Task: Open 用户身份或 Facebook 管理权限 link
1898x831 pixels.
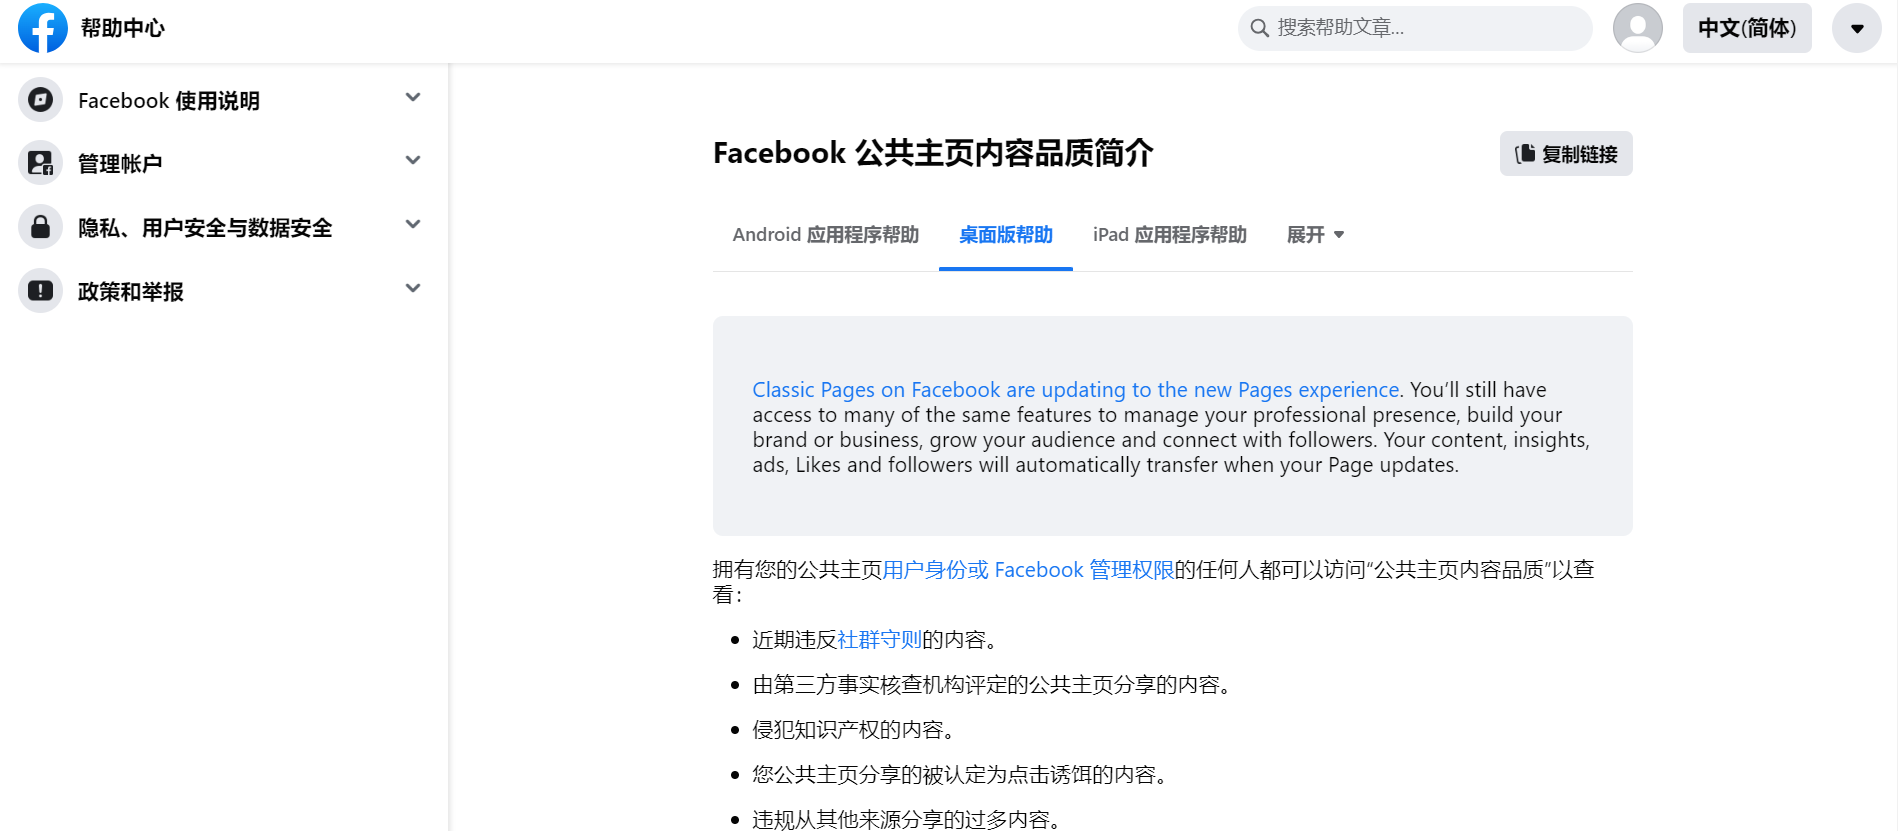Action: (1028, 570)
